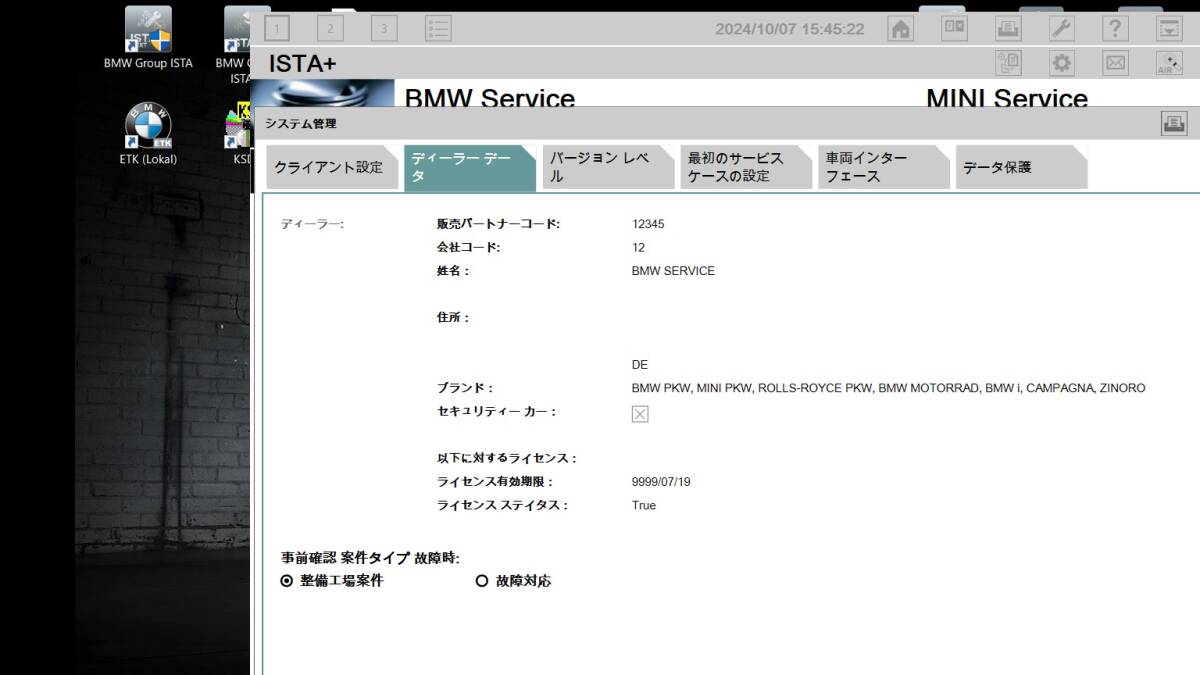Open the gear settings icon

(1062, 63)
